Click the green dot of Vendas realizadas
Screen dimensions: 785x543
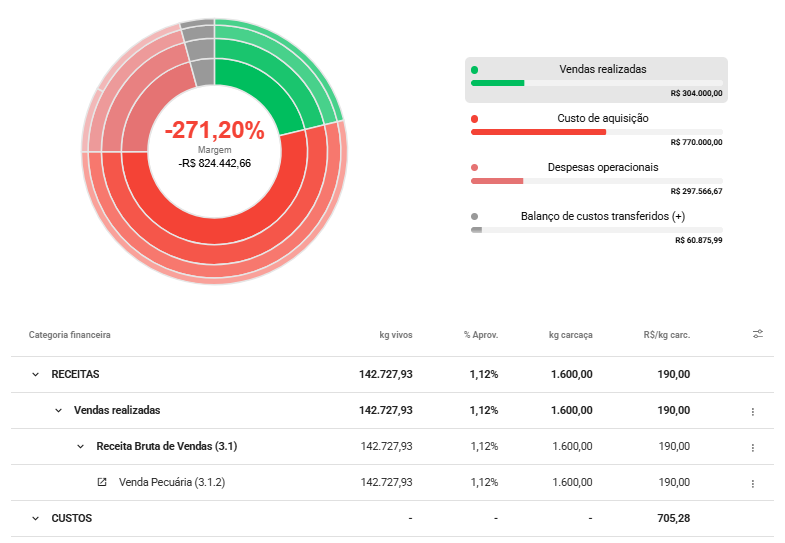[475, 70]
